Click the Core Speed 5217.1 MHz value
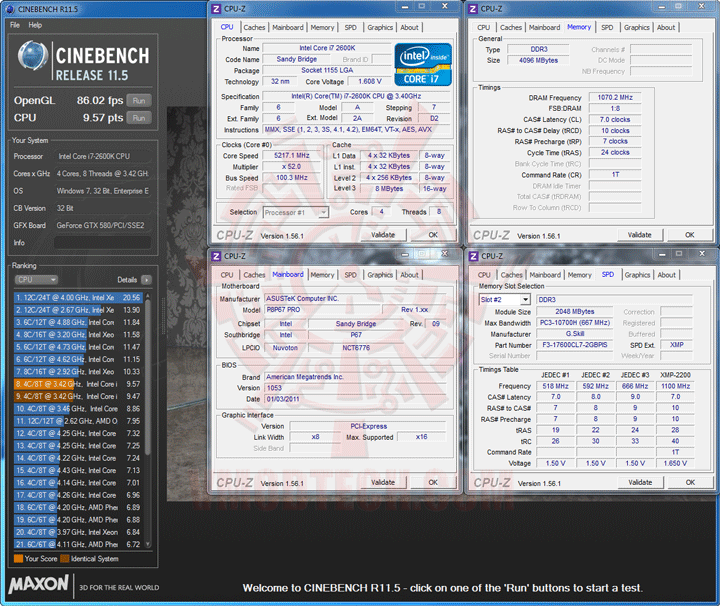The image size is (720, 606). [292, 156]
